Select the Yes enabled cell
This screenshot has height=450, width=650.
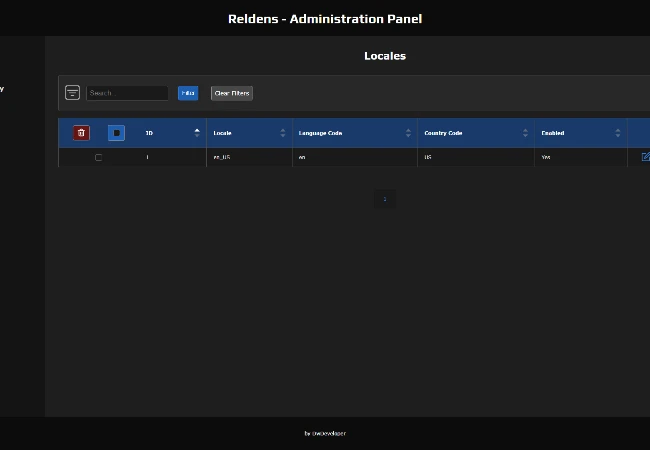pos(581,157)
